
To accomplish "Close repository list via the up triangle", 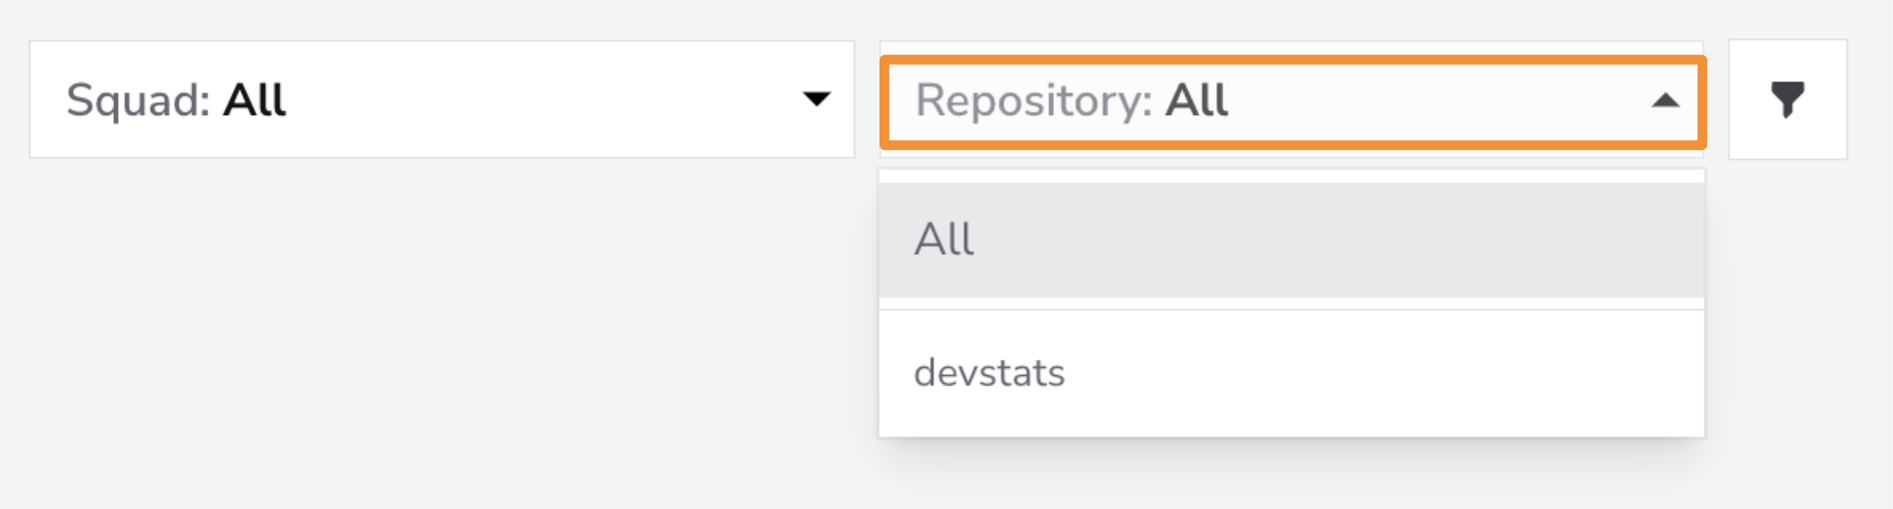I will 1665,100.
